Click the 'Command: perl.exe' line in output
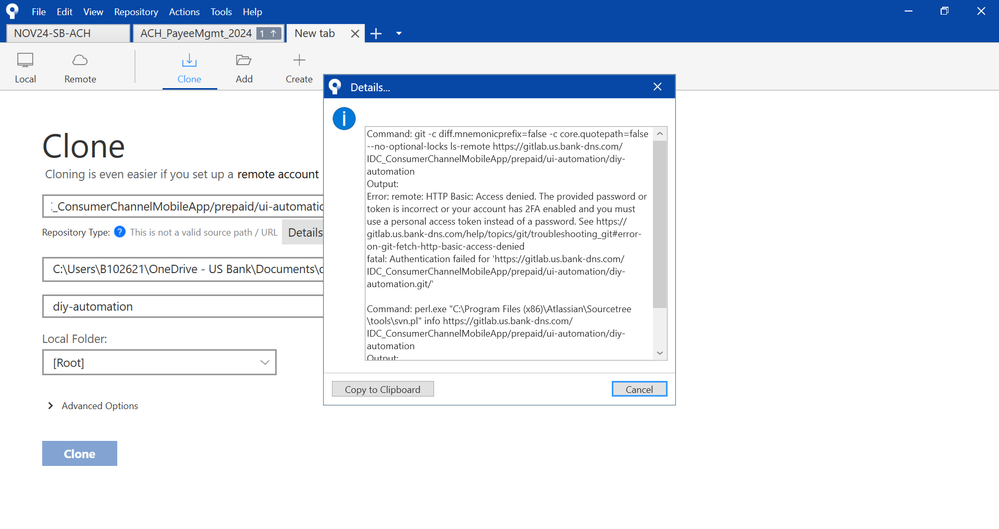This screenshot has width=999, height=529. [499, 308]
